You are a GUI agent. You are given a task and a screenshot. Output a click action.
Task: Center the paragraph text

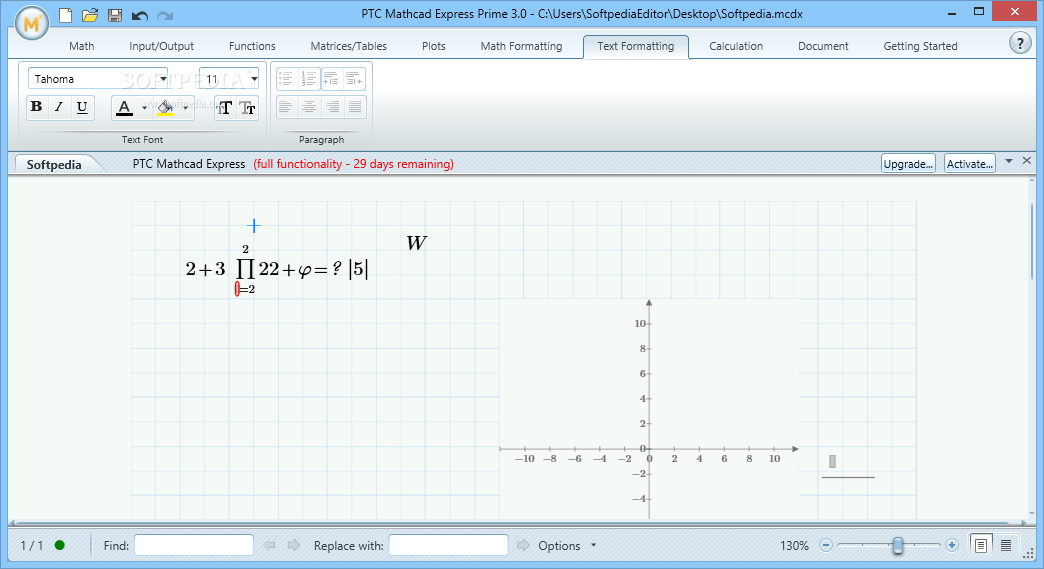(309, 106)
